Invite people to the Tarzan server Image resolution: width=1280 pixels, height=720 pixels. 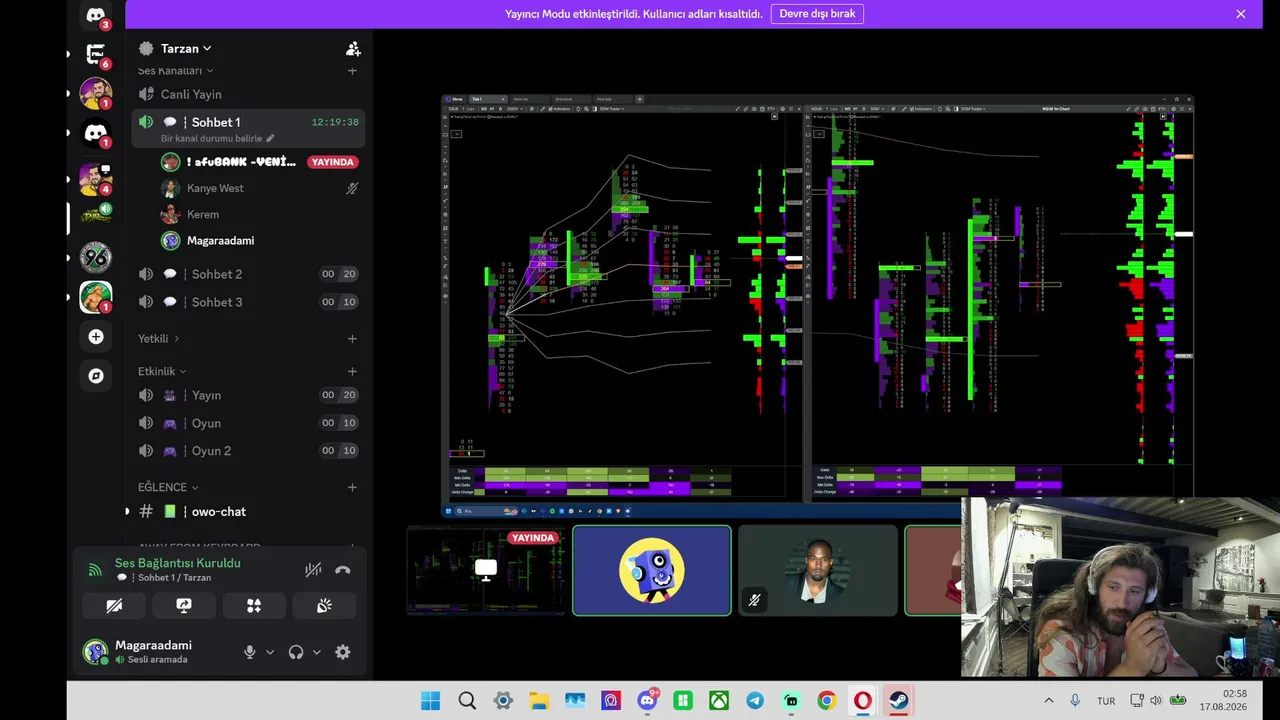(353, 48)
